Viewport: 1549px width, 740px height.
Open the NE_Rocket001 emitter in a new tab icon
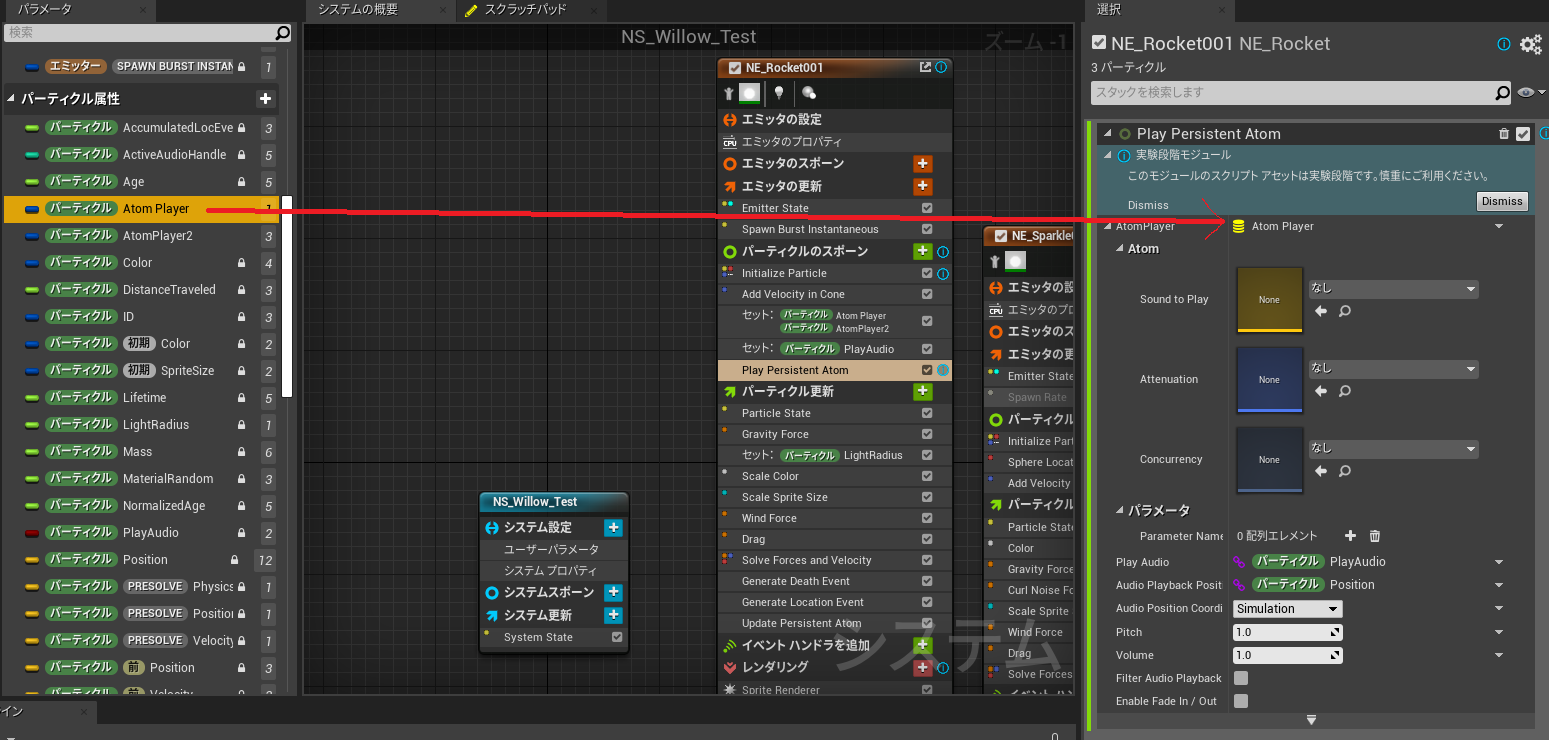pyautogui.click(x=925, y=68)
